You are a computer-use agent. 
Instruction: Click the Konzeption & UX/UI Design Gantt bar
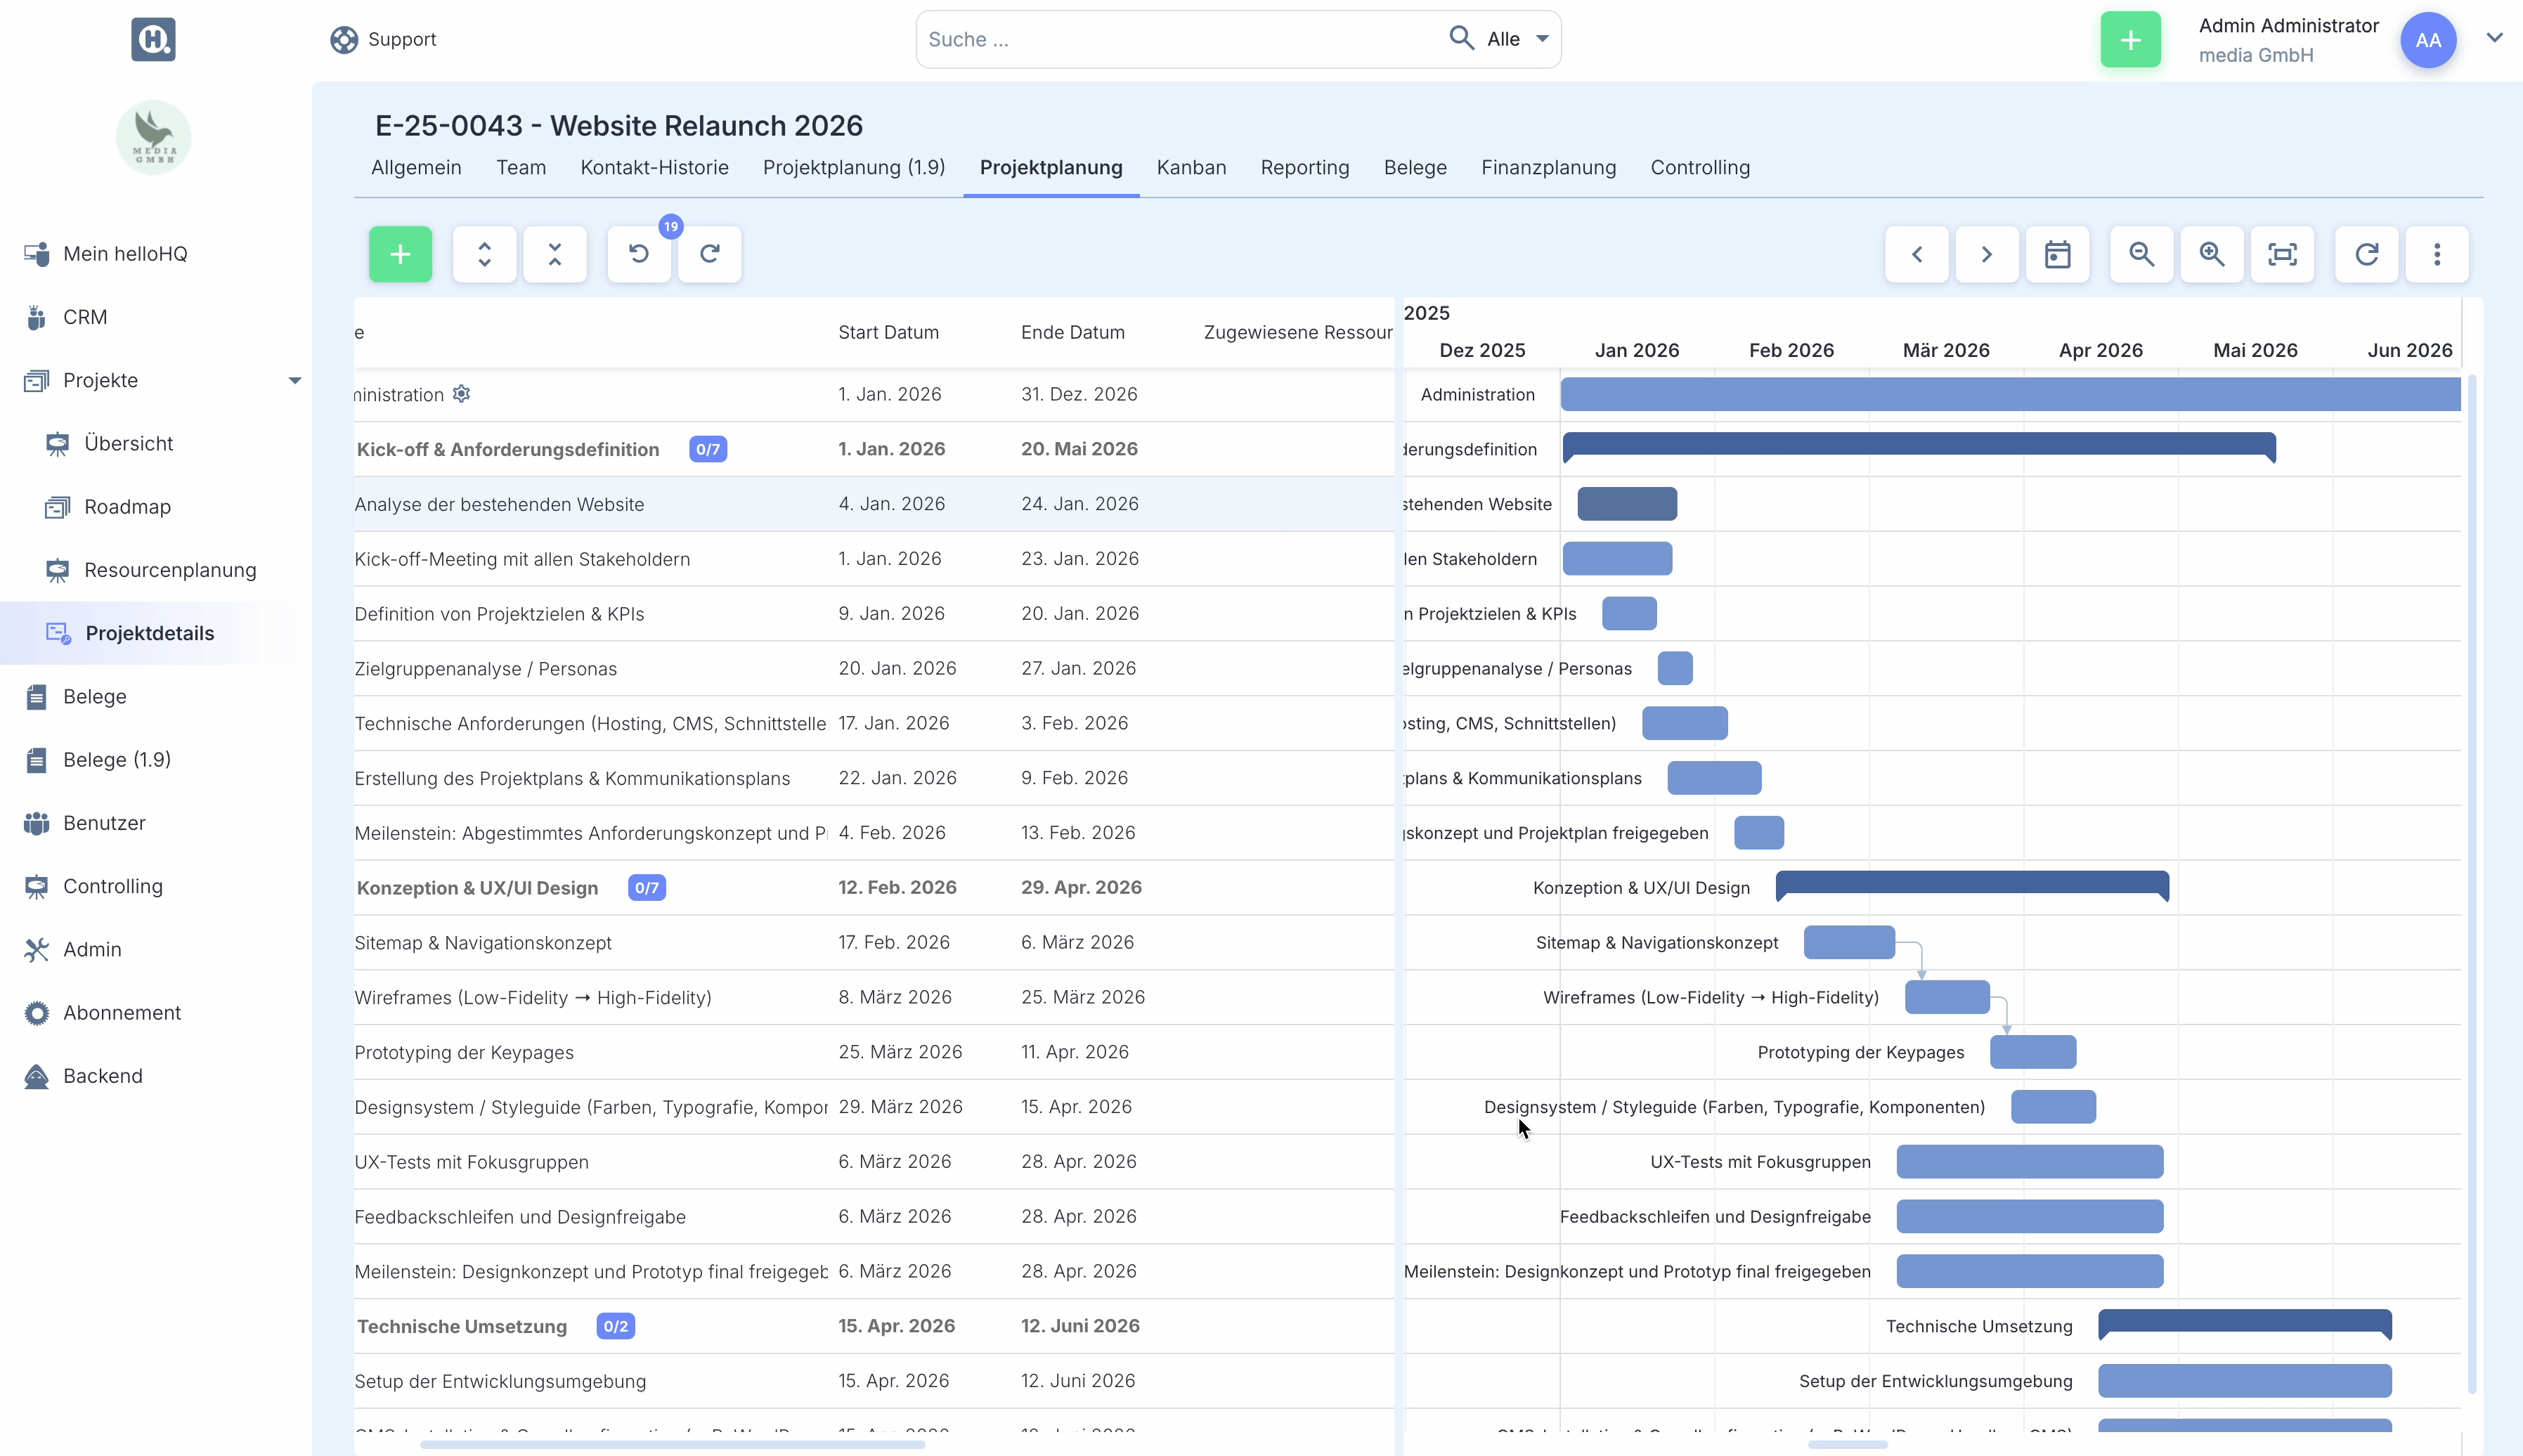point(1971,883)
